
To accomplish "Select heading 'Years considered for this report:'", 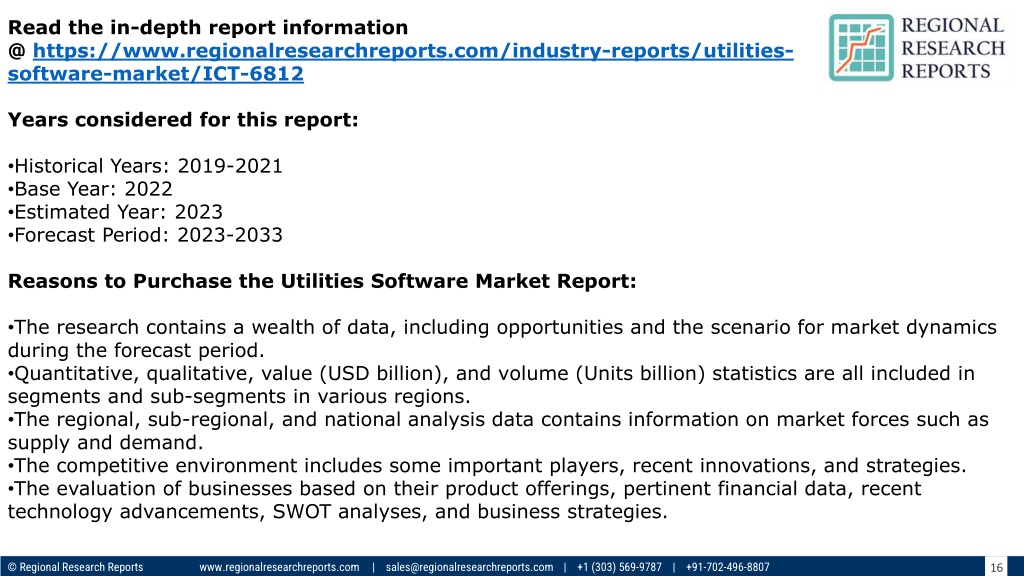I will 183,120.
